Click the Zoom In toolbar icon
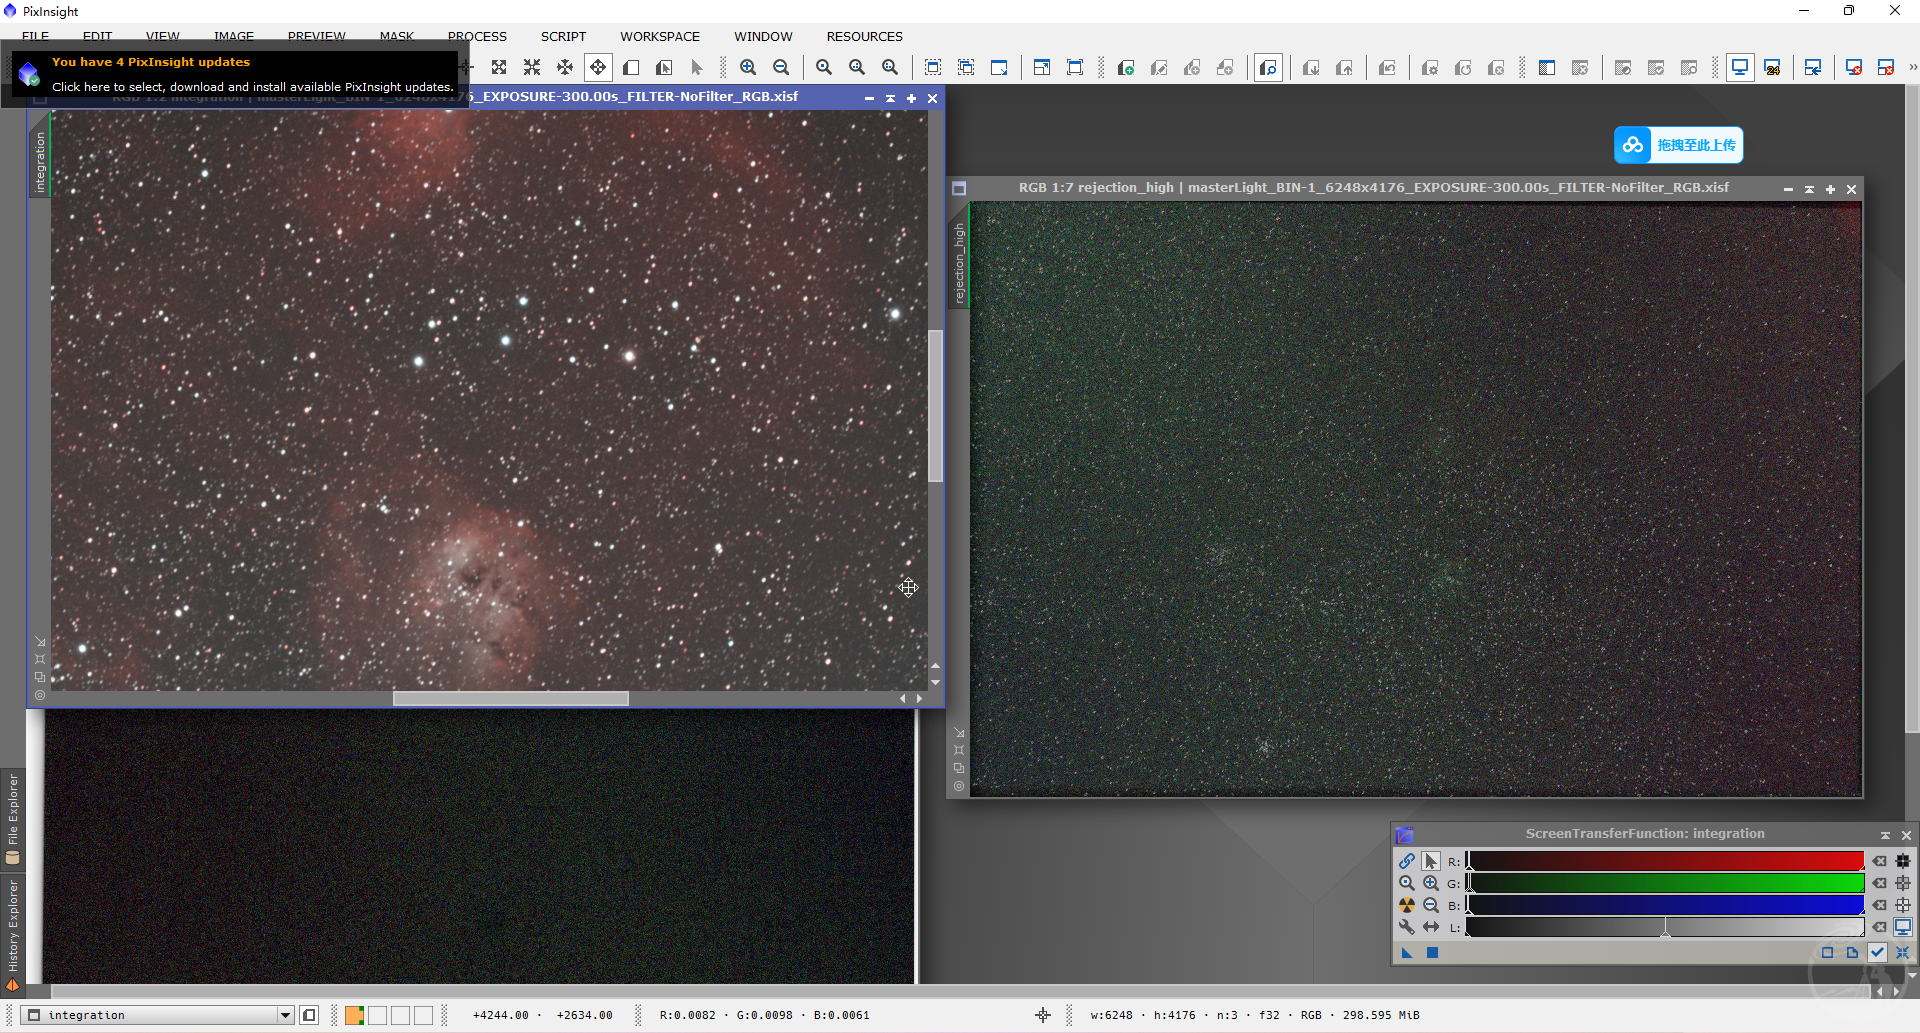1920x1033 pixels. (748, 67)
